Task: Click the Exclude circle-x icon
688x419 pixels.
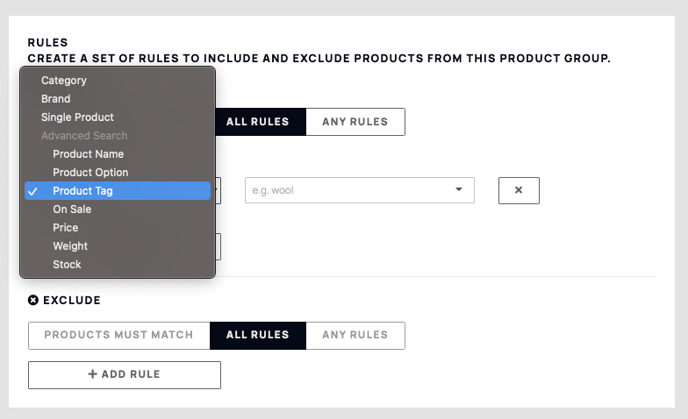Action: 33,300
